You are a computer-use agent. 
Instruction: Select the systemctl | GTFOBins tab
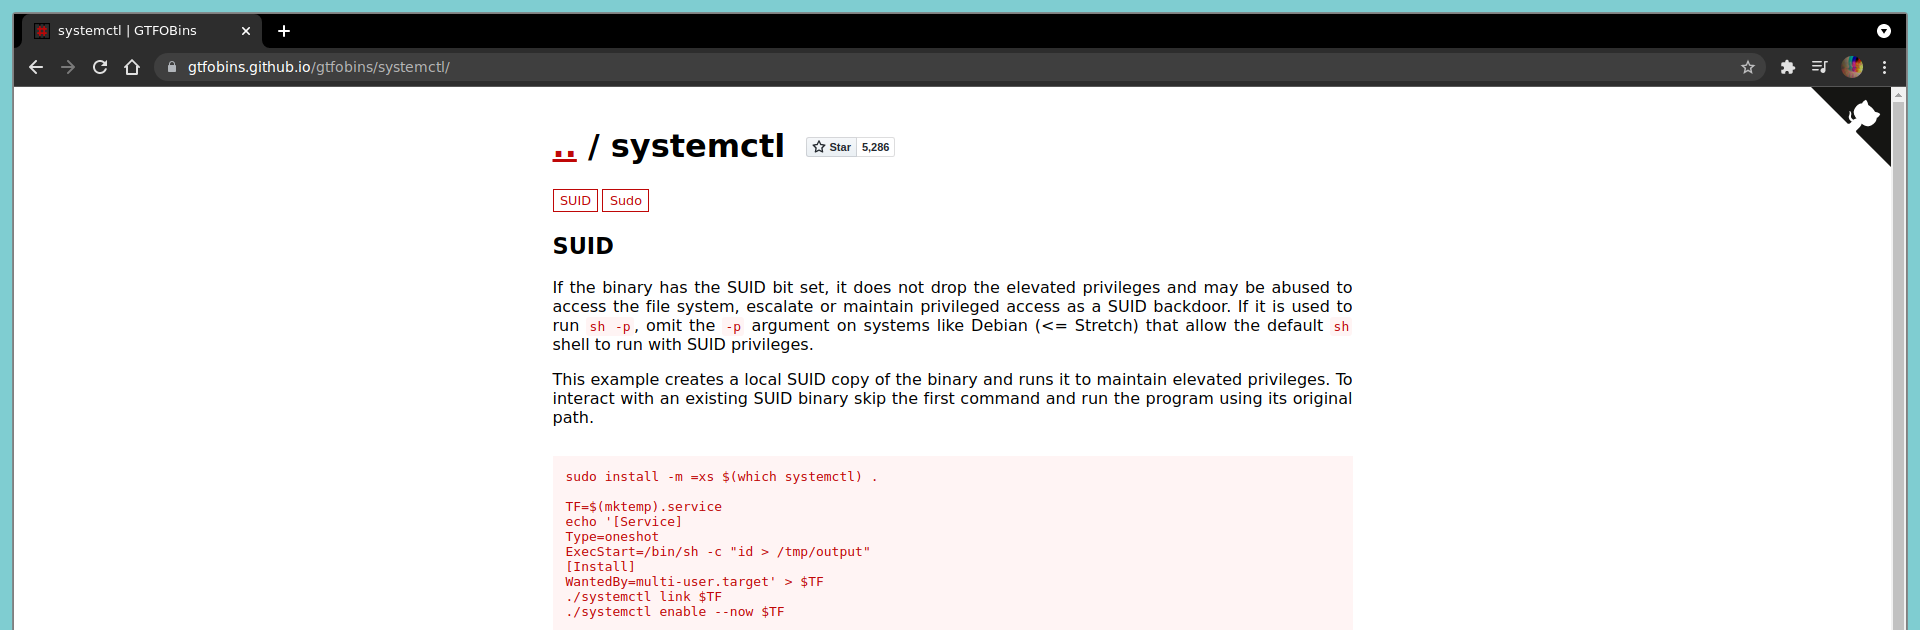(x=140, y=31)
